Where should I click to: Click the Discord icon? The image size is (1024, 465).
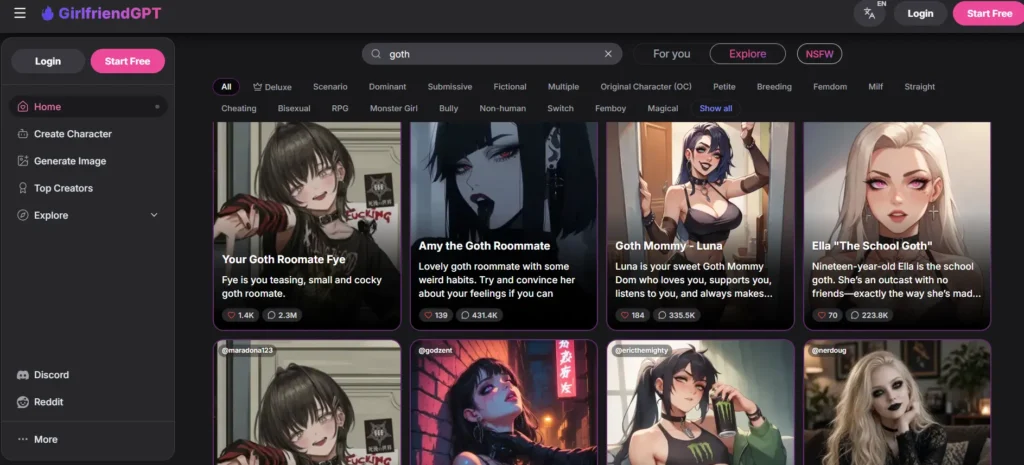point(23,375)
